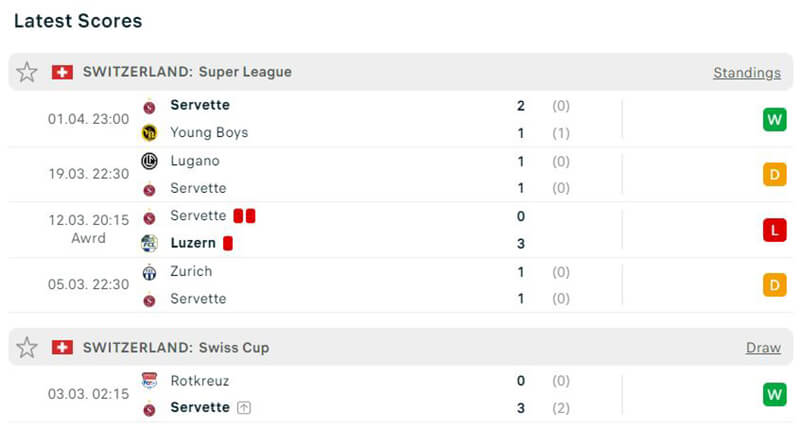
Task: Click the orange D badge for Zurich match
Action: coord(774,285)
